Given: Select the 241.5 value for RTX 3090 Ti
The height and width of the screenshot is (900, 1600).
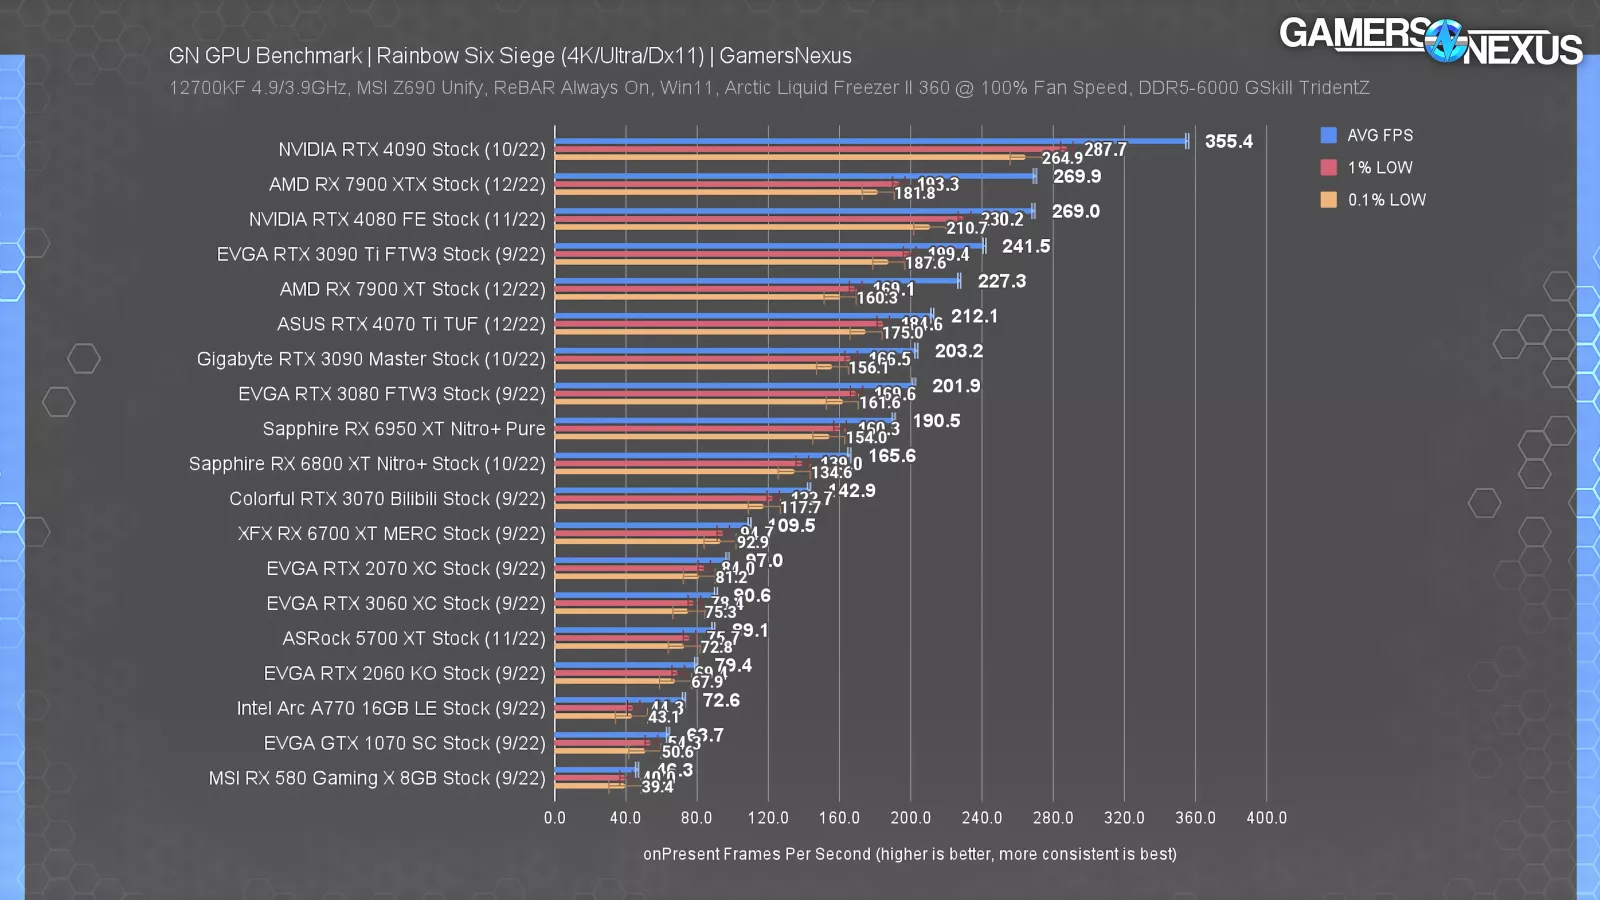Looking at the screenshot, I should [x=1025, y=246].
